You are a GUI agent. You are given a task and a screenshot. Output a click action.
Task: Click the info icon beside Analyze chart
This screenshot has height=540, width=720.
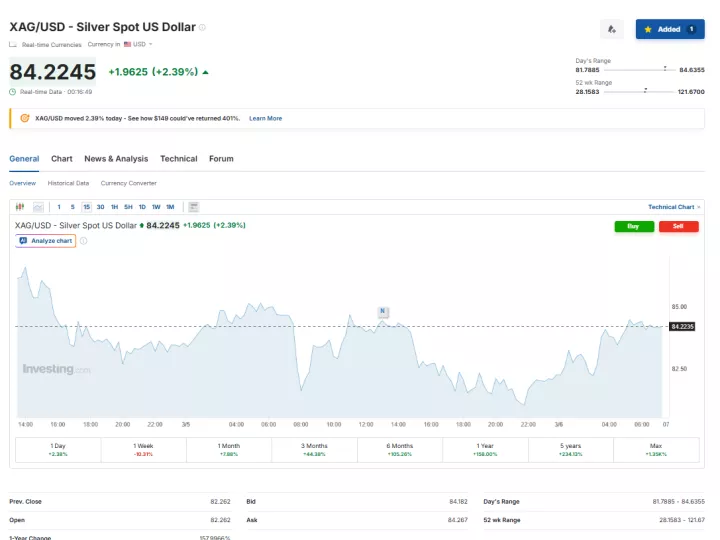click(83, 241)
